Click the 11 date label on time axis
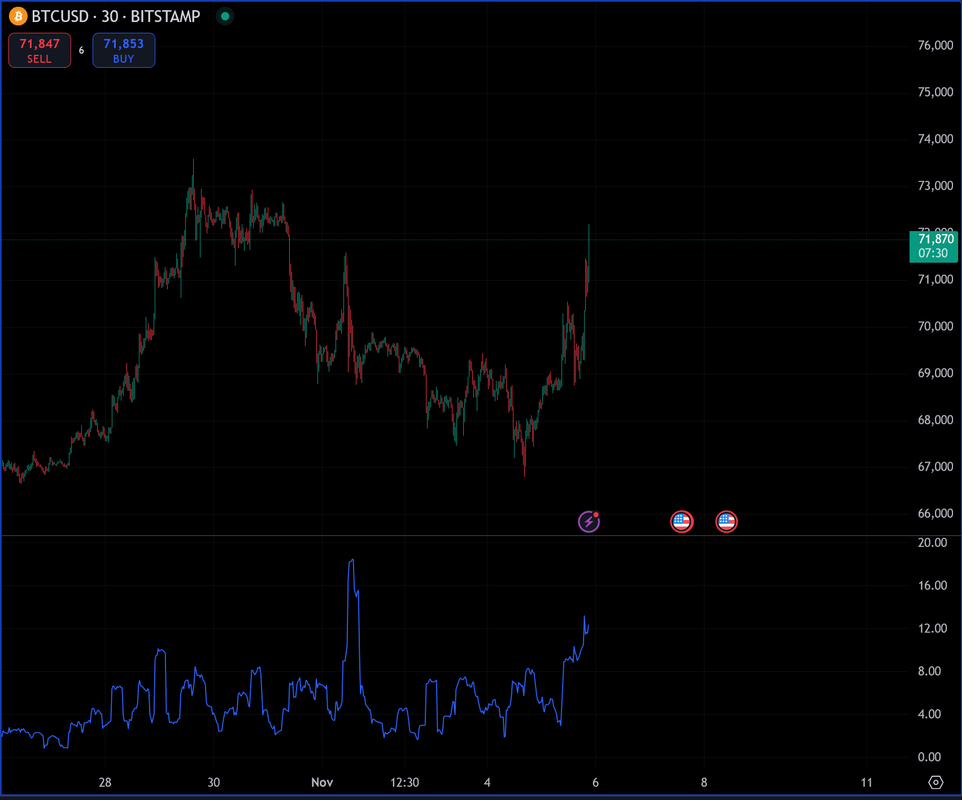The image size is (962, 800). (866, 782)
